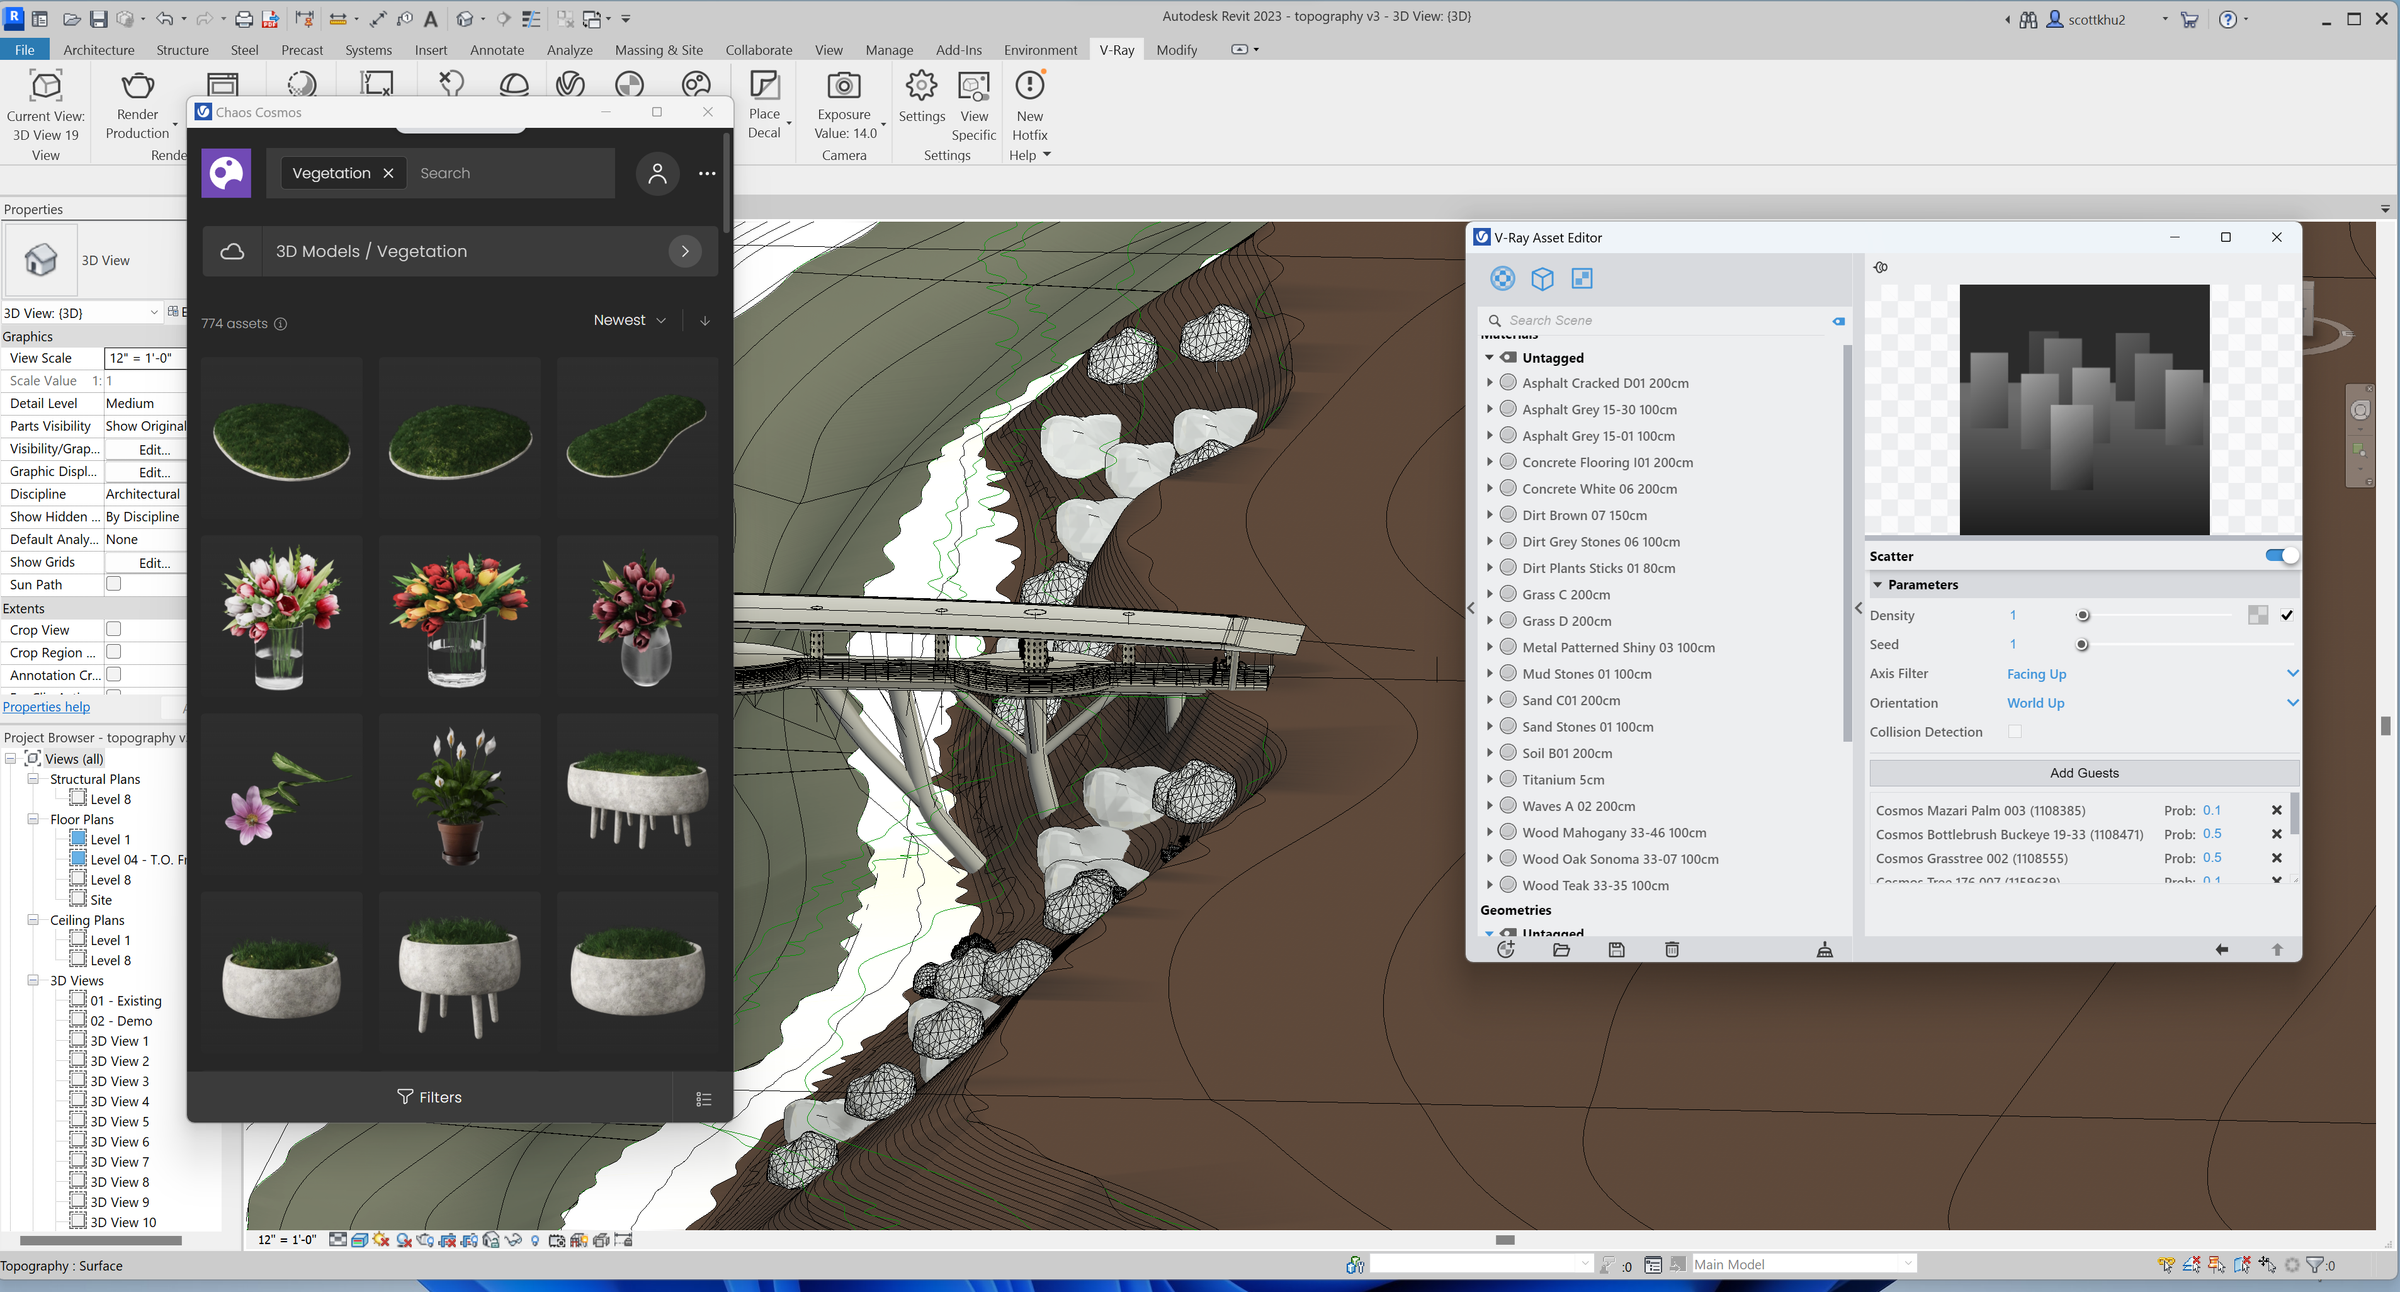Click the Exposure Value camera icon
The height and width of the screenshot is (1292, 2400).
point(844,87)
